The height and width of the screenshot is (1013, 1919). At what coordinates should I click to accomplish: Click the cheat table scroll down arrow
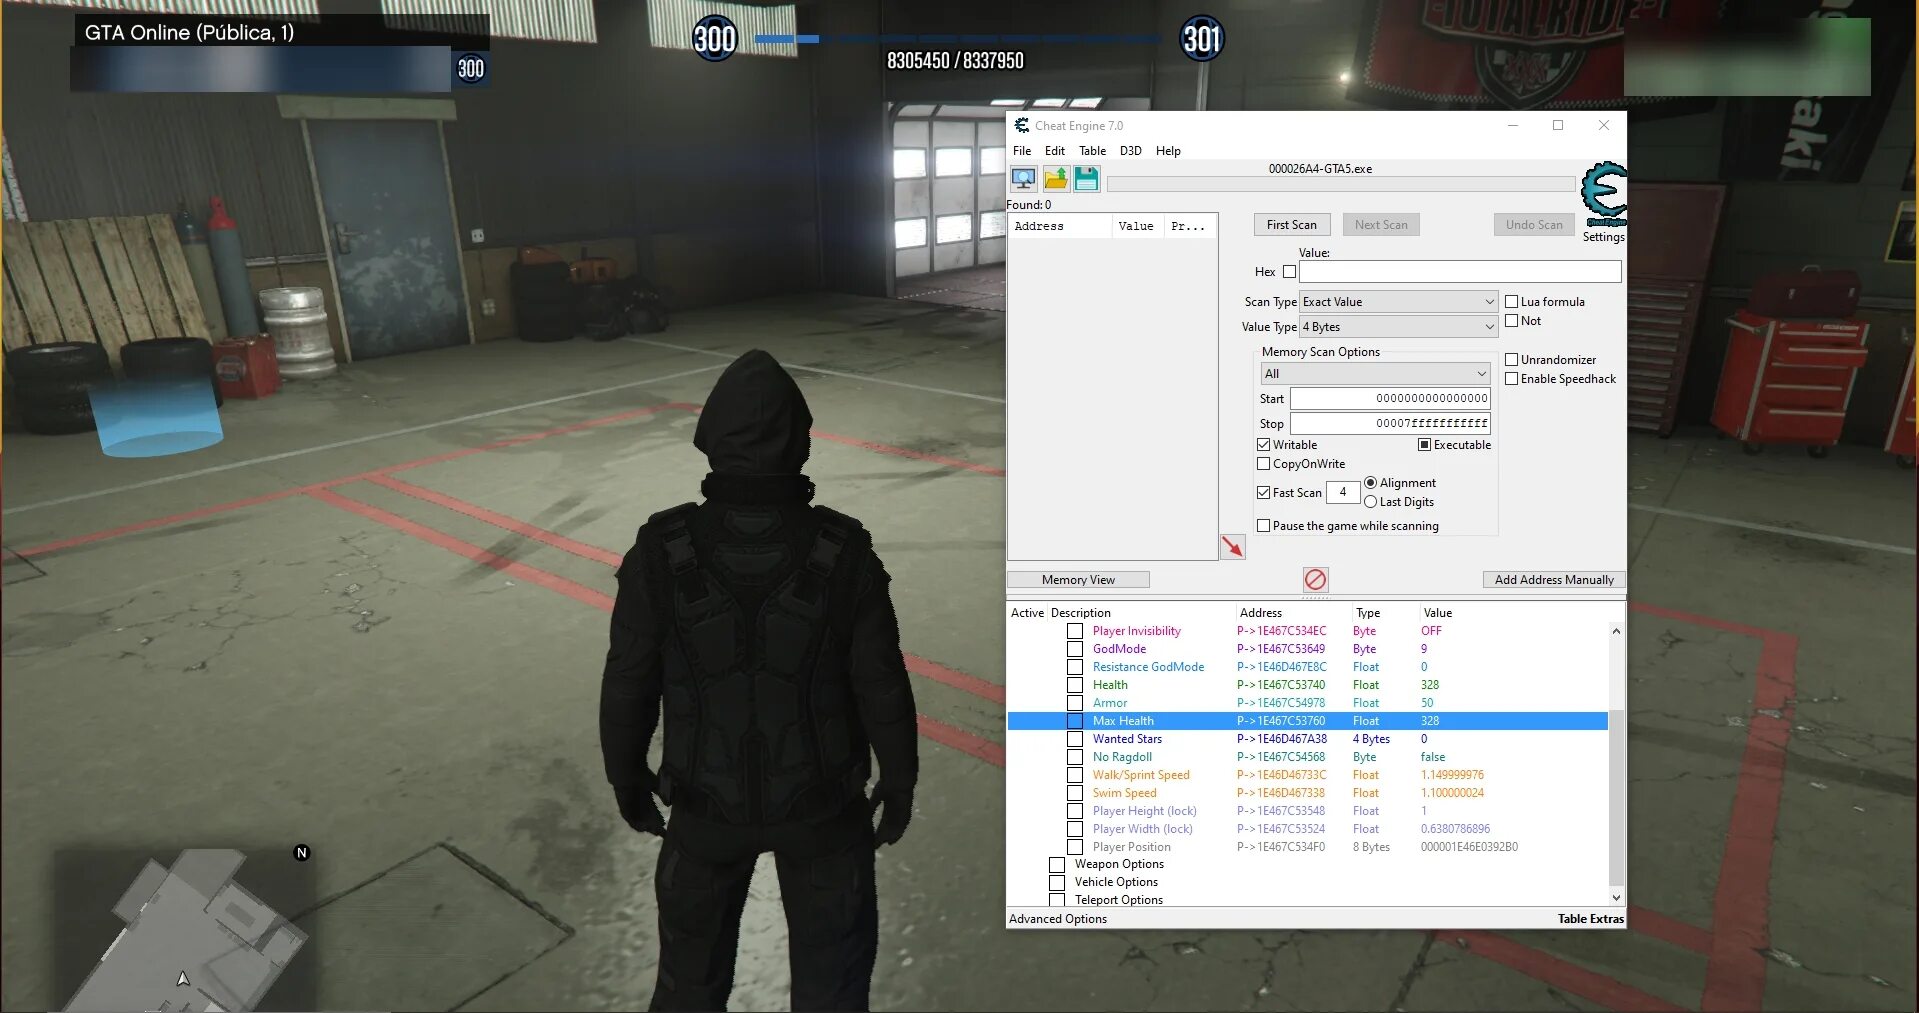(x=1616, y=898)
